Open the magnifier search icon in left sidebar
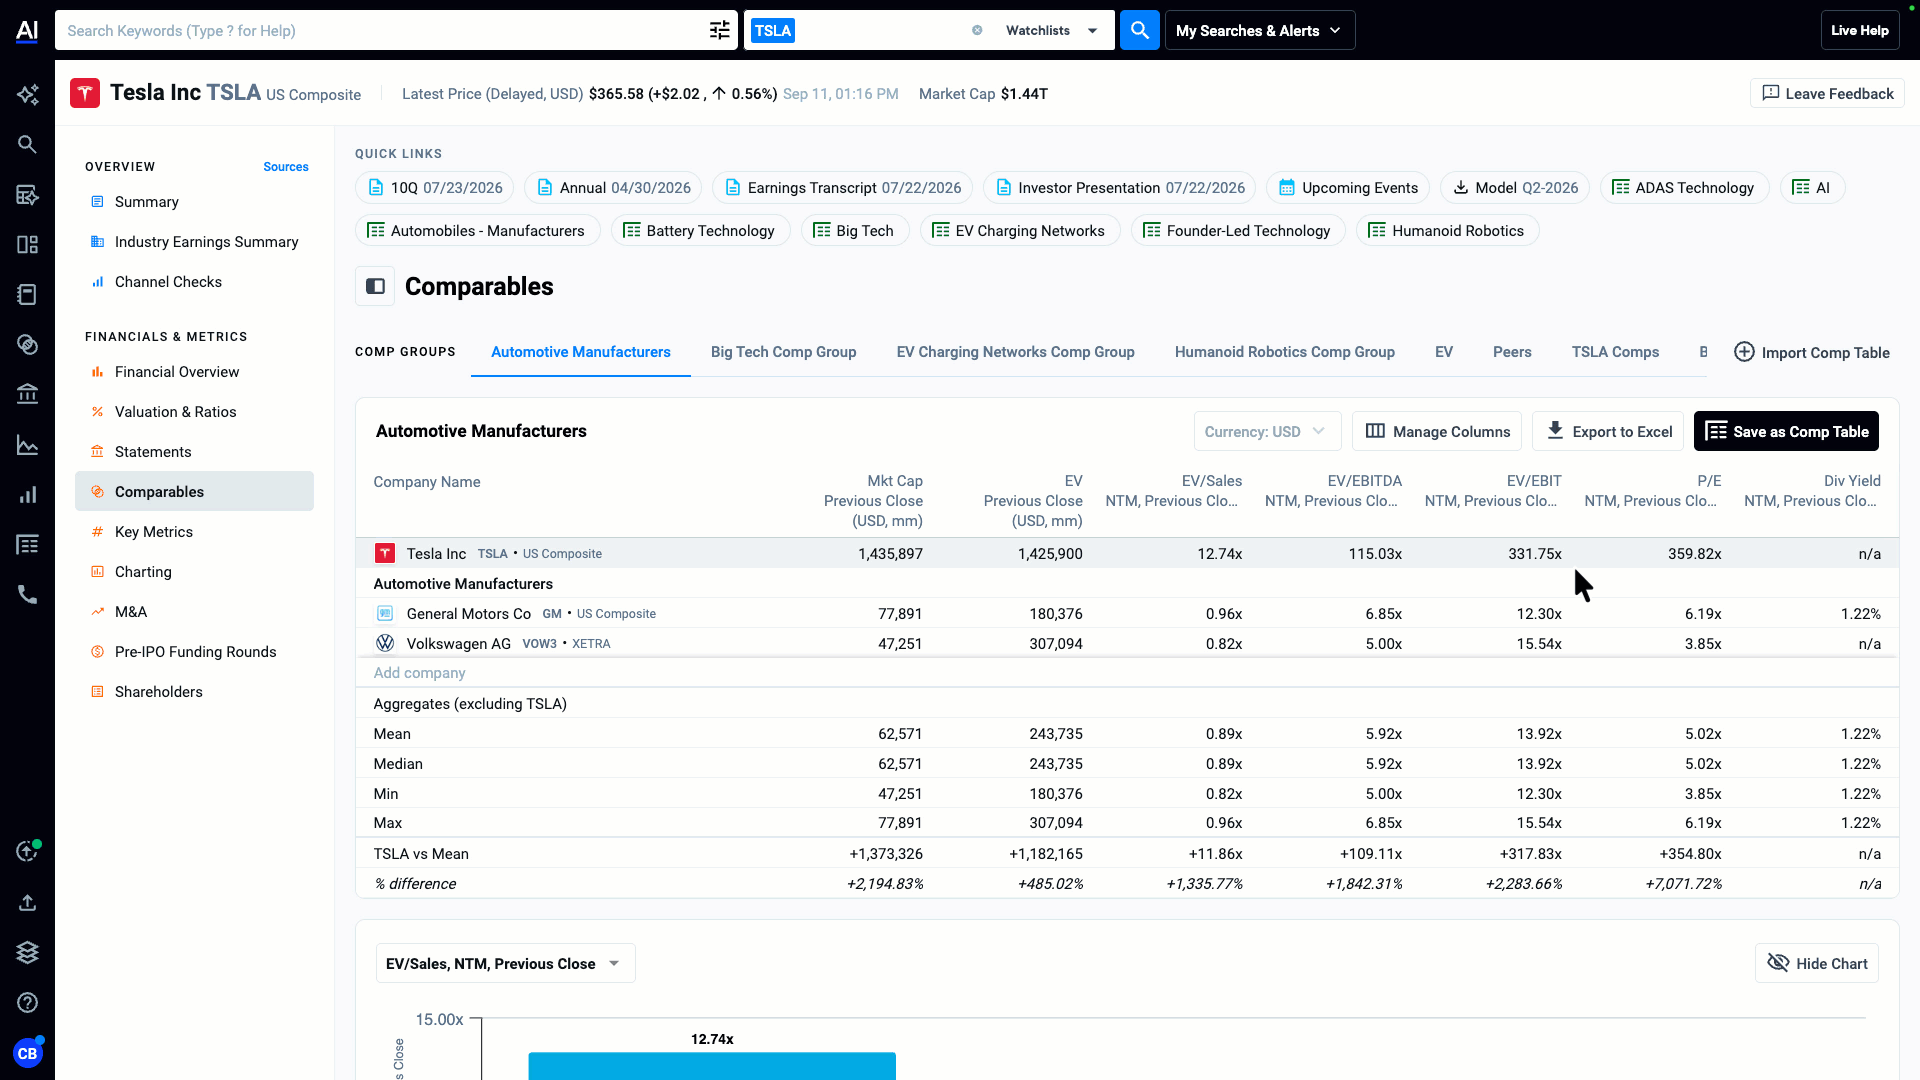1920x1080 pixels. pos(27,145)
